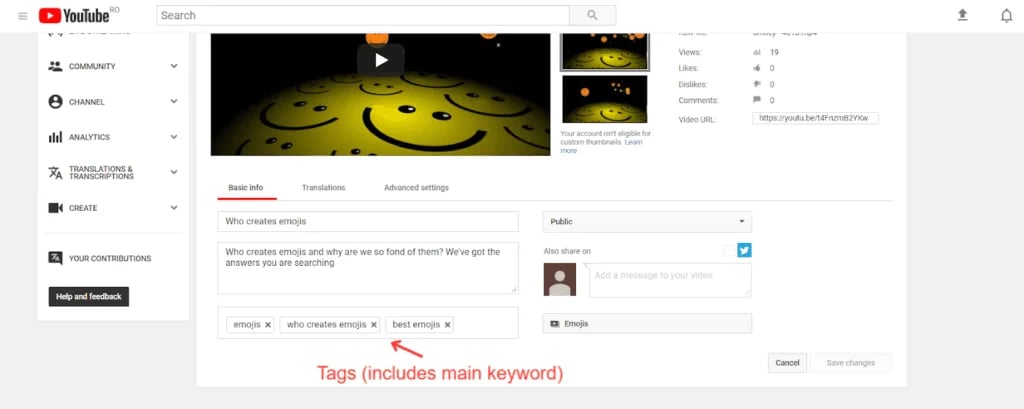Click Help and feedback button

pyautogui.click(x=89, y=297)
